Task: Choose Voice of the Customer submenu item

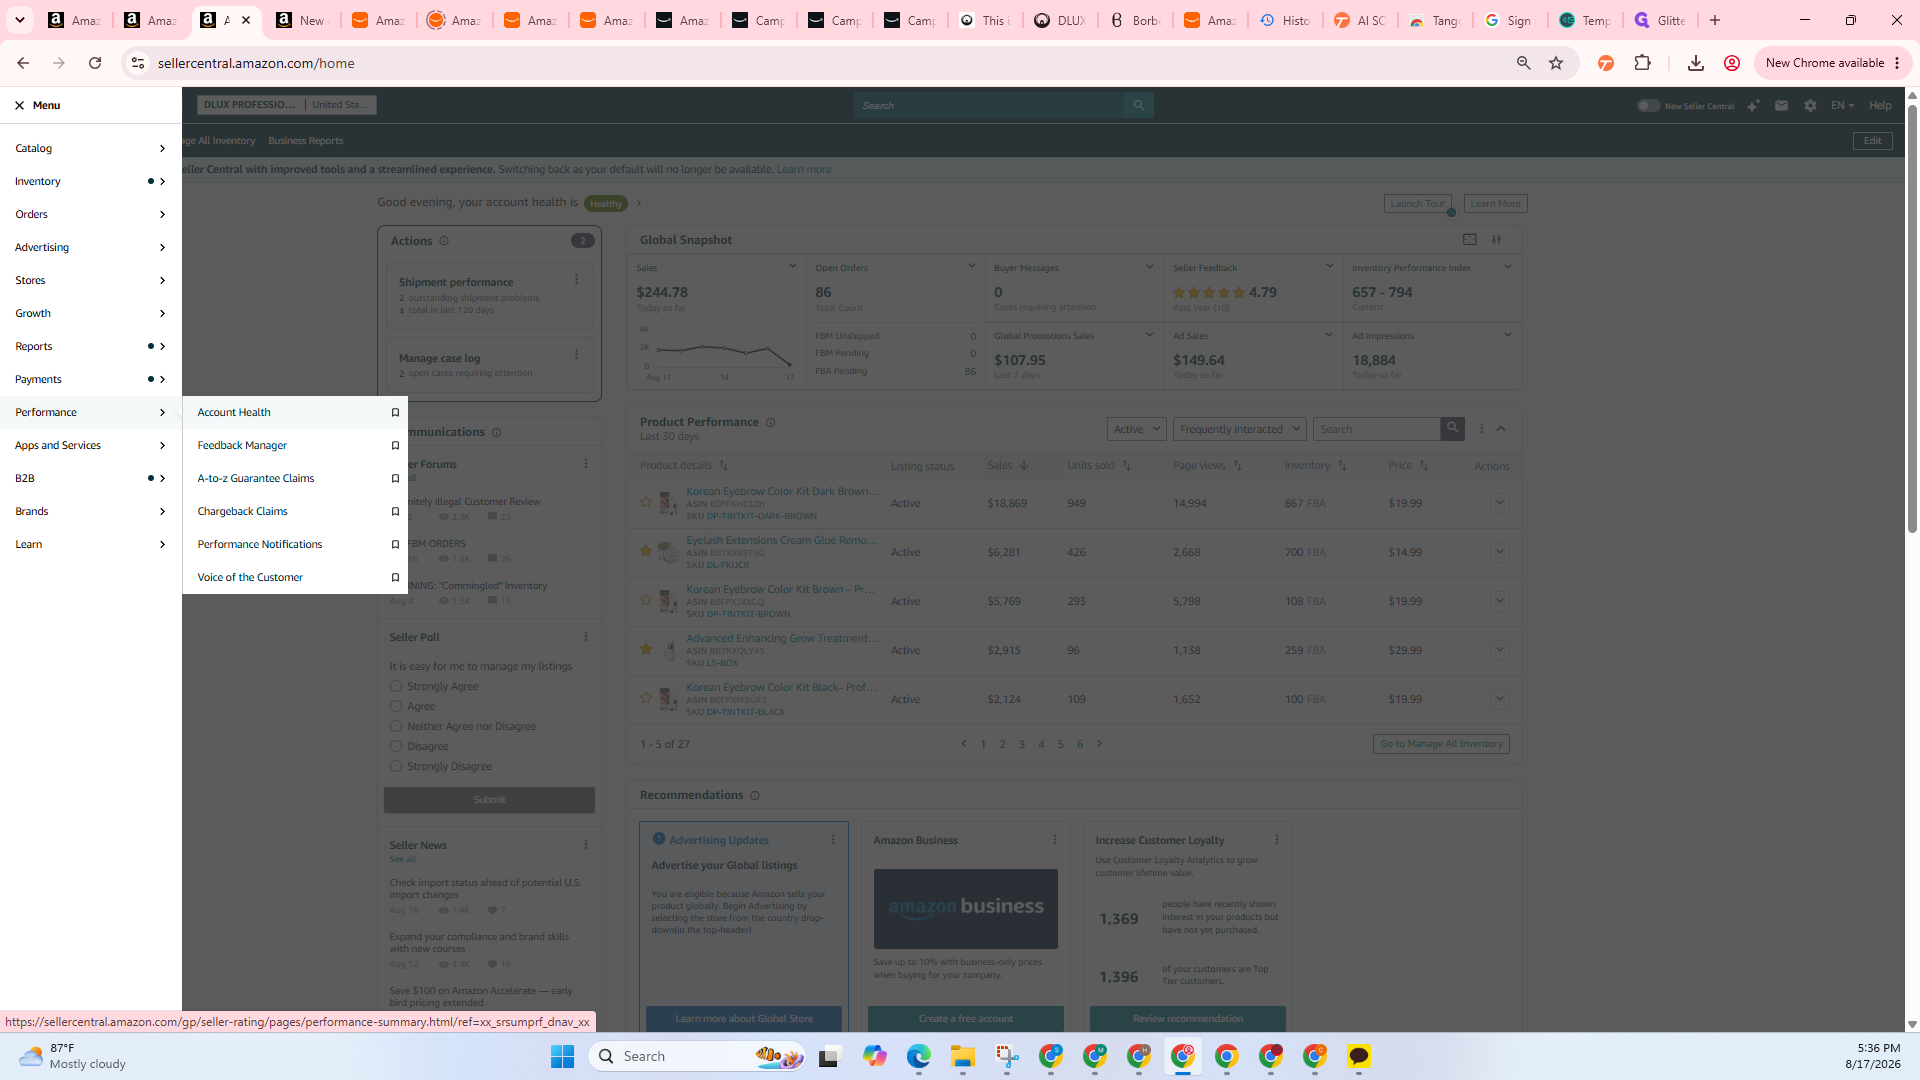Action: pos(250,577)
